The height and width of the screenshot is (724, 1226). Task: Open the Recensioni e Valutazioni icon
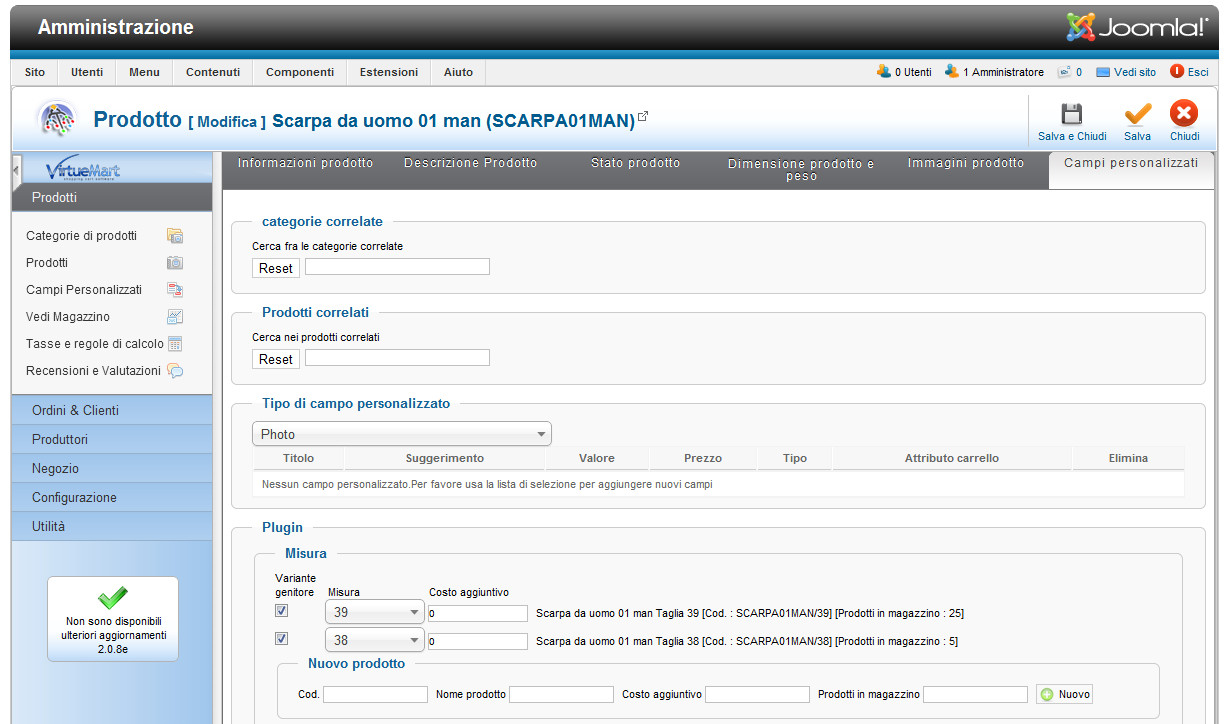pyautogui.click(x=175, y=371)
